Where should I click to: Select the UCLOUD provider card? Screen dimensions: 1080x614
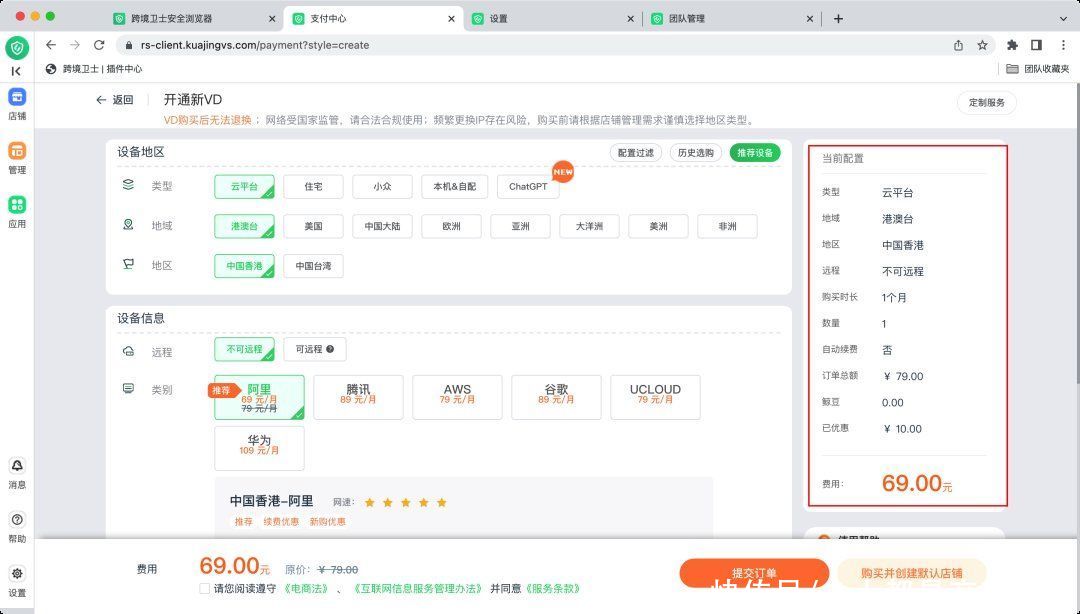point(655,397)
